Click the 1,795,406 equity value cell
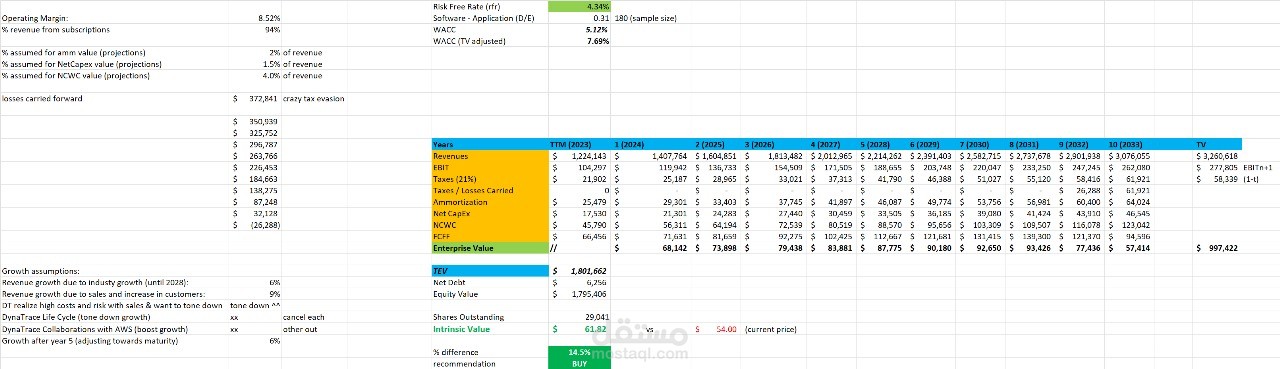 pyautogui.click(x=580, y=293)
